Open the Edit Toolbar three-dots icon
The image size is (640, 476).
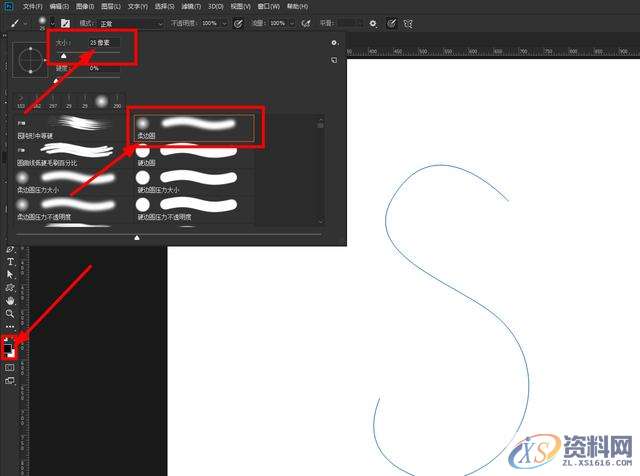click(10, 326)
